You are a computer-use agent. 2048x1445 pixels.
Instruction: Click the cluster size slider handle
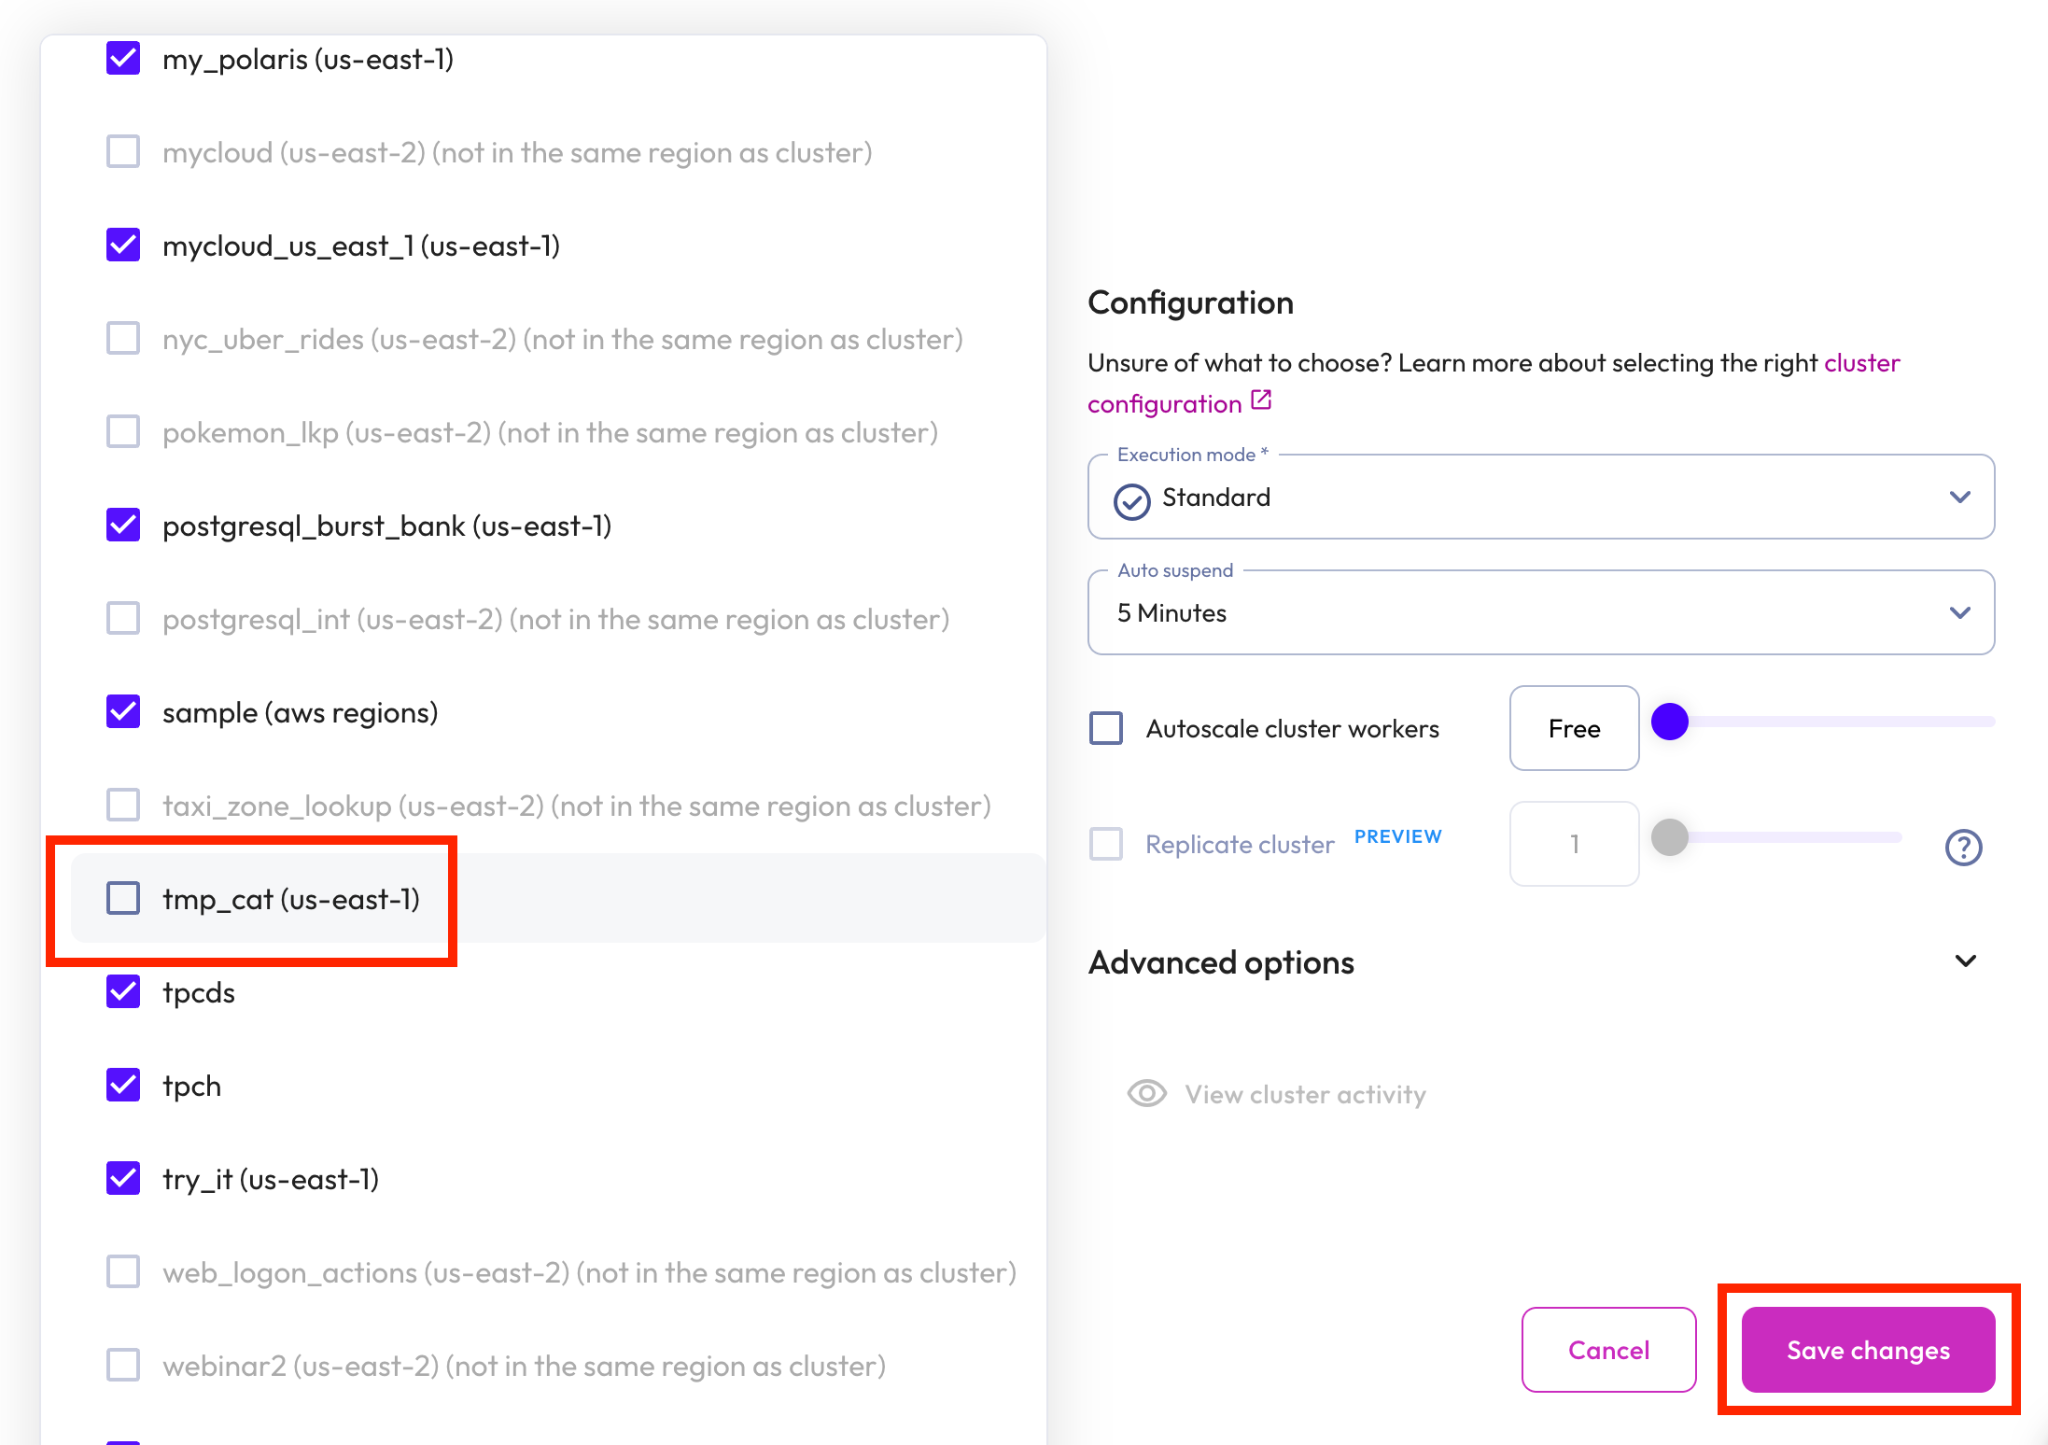tap(1670, 721)
